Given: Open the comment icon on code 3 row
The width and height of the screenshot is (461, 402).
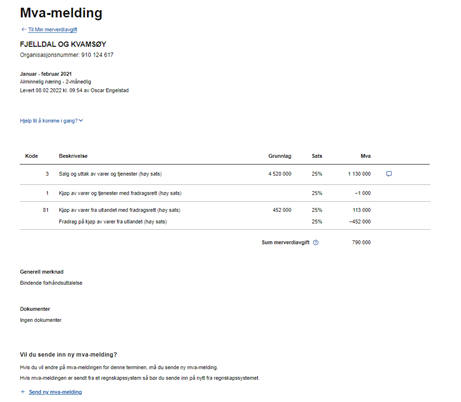Looking at the screenshot, I should point(389,174).
